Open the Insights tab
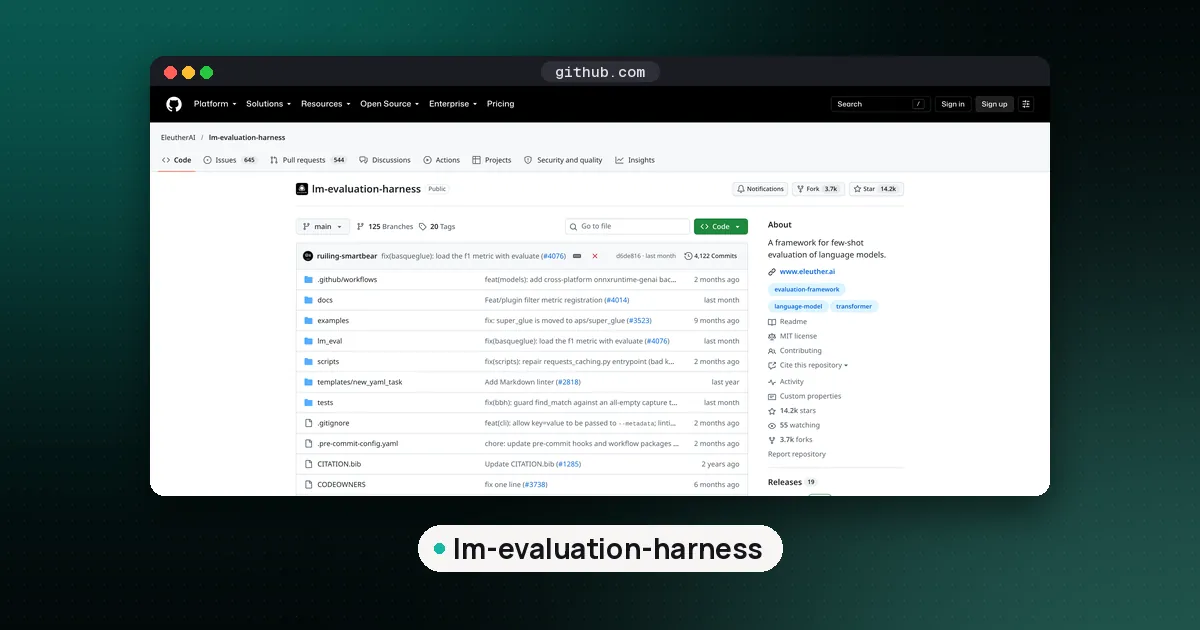Screen dimensions: 1200x630 point(635,160)
